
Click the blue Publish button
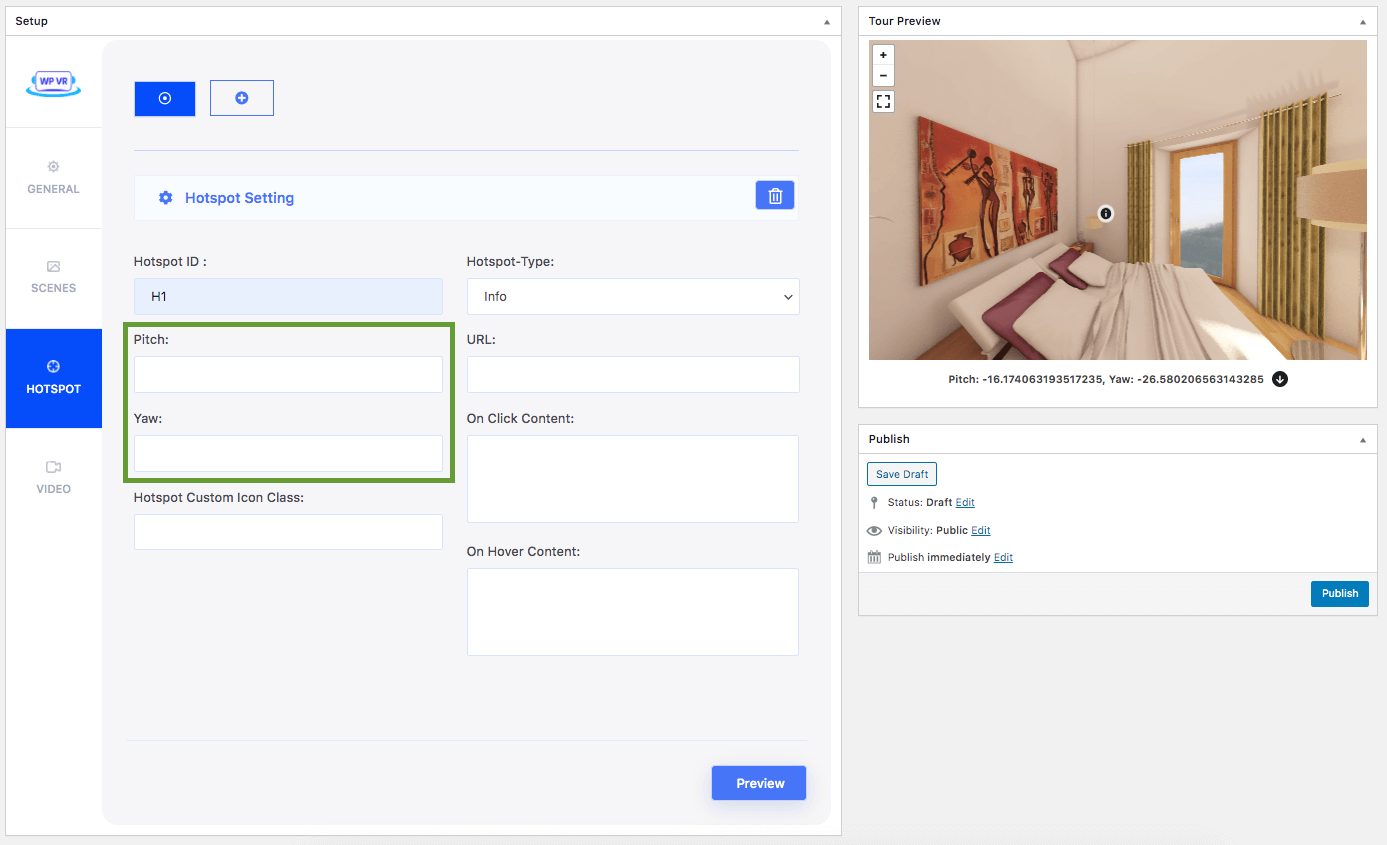[1339, 594]
